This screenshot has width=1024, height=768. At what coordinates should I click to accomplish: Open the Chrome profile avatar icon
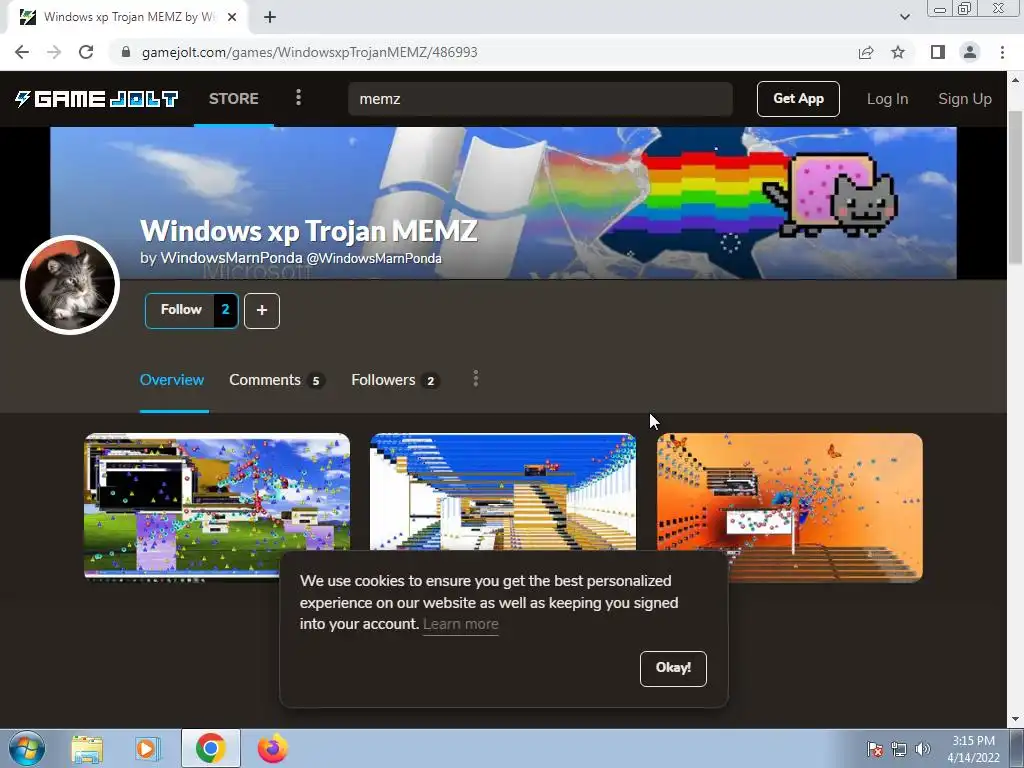click(970, 52)
